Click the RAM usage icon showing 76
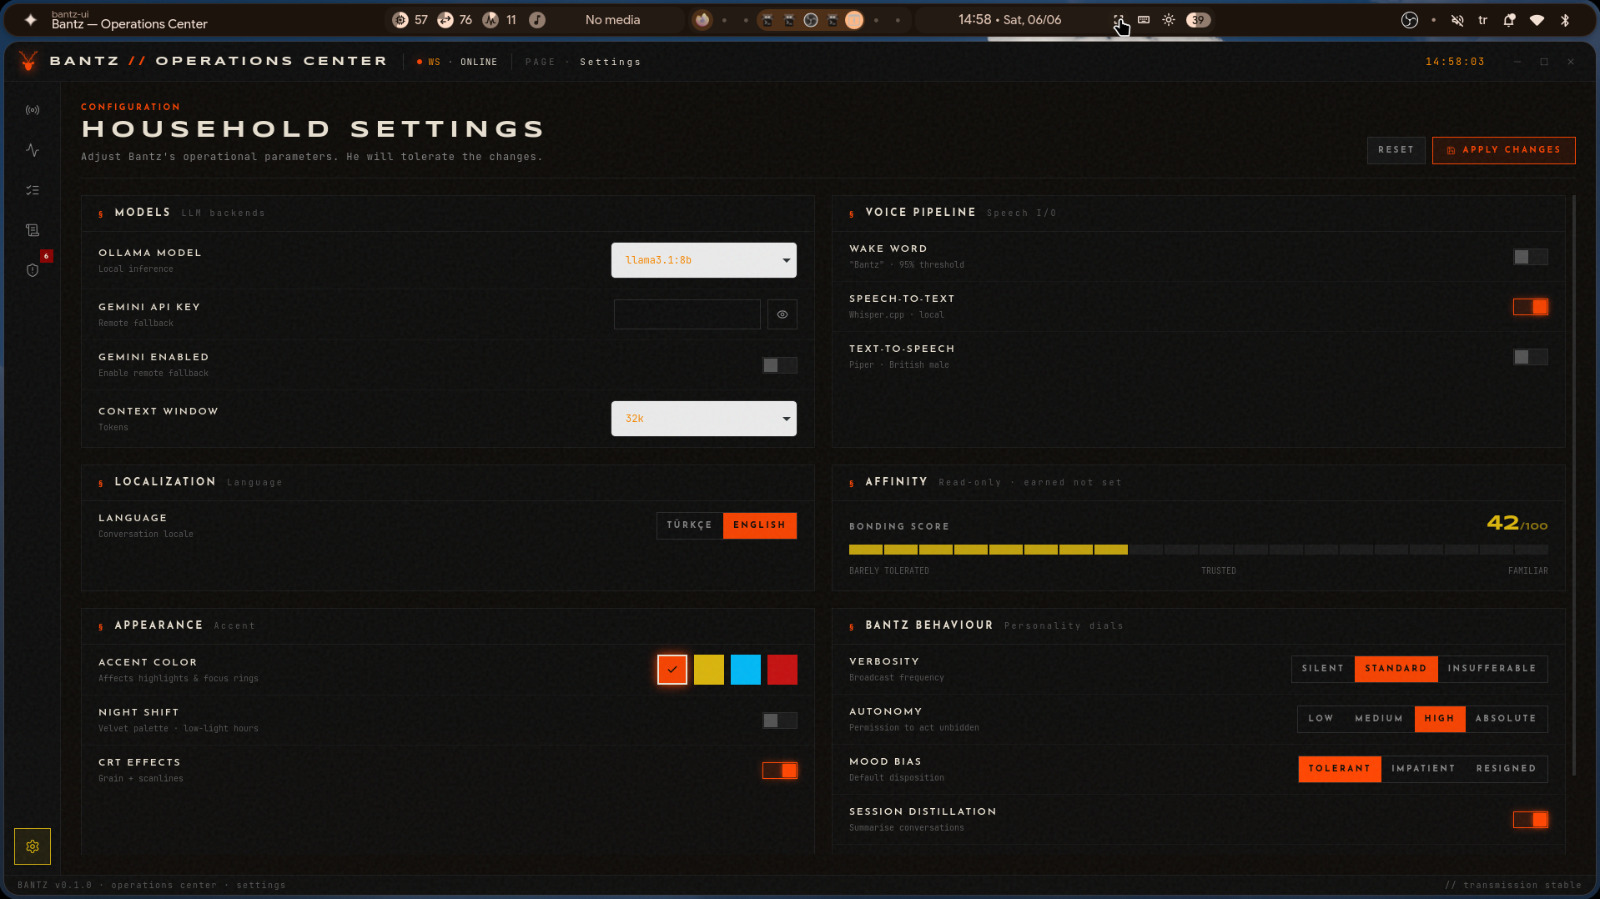Viewport: 1600px width, 899px height. coord(445,20)
